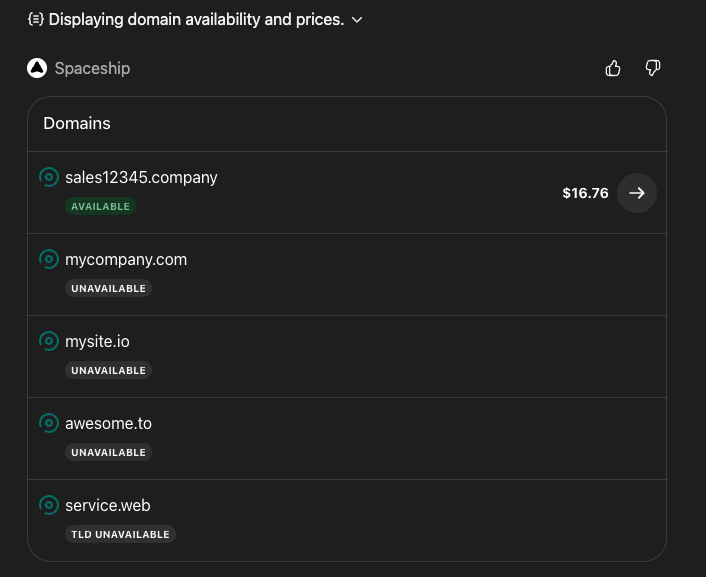Click the Domains card header
Viewport: 706px width, 577px height.
point(77,123)
